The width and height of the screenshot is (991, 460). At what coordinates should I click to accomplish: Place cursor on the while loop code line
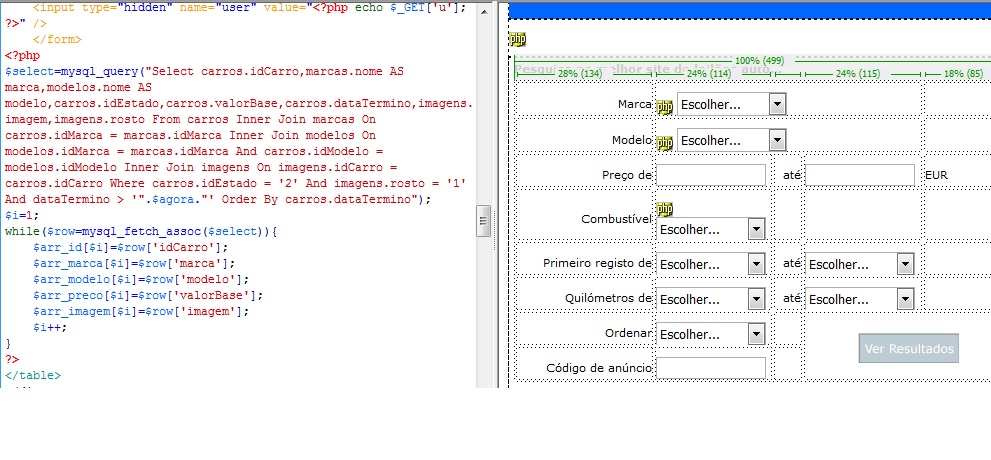point(140,231)
